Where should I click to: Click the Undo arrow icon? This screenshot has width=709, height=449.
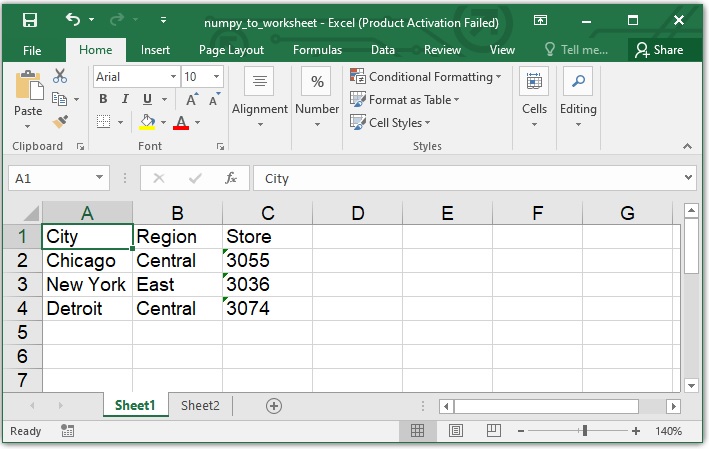(73, 20)
